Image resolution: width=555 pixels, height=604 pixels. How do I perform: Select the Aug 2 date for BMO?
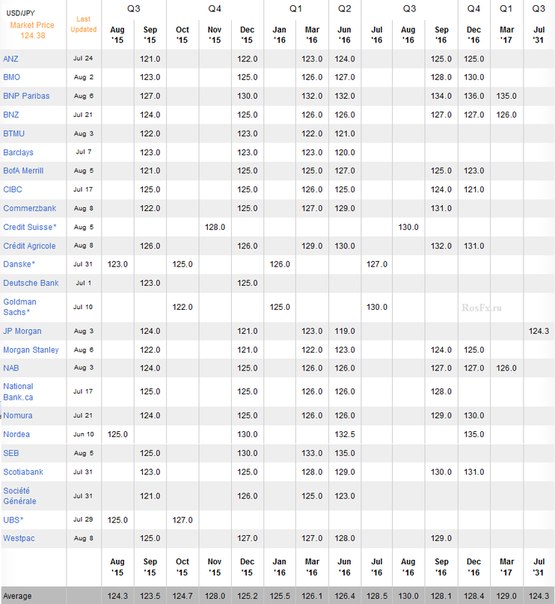(84, 77)
